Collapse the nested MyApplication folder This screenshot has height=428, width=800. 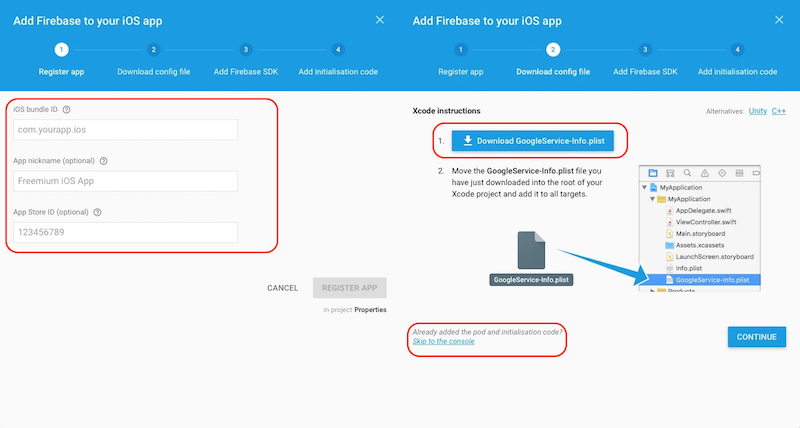[650, 199]
